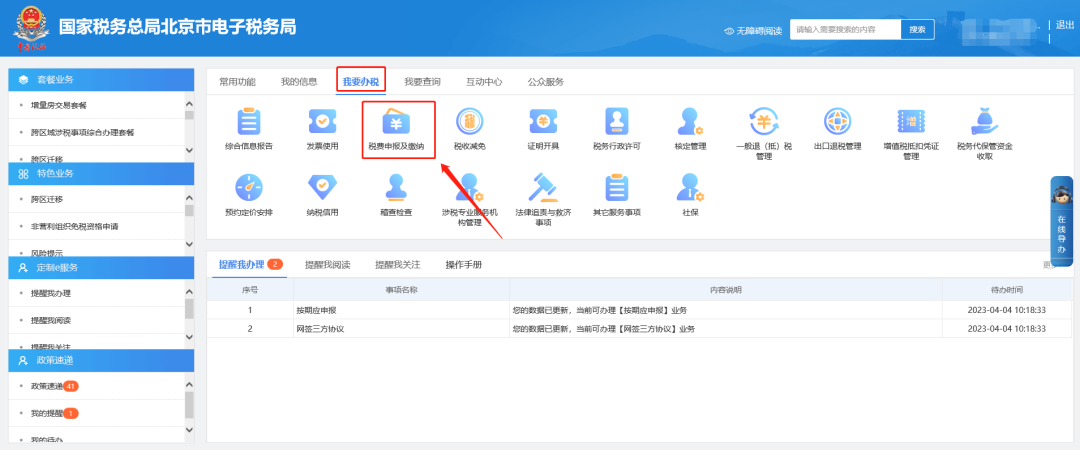Open 提醒我阅读 in 定制e服务 sidebar
The image size is (1080, 450).
point(51,320)
